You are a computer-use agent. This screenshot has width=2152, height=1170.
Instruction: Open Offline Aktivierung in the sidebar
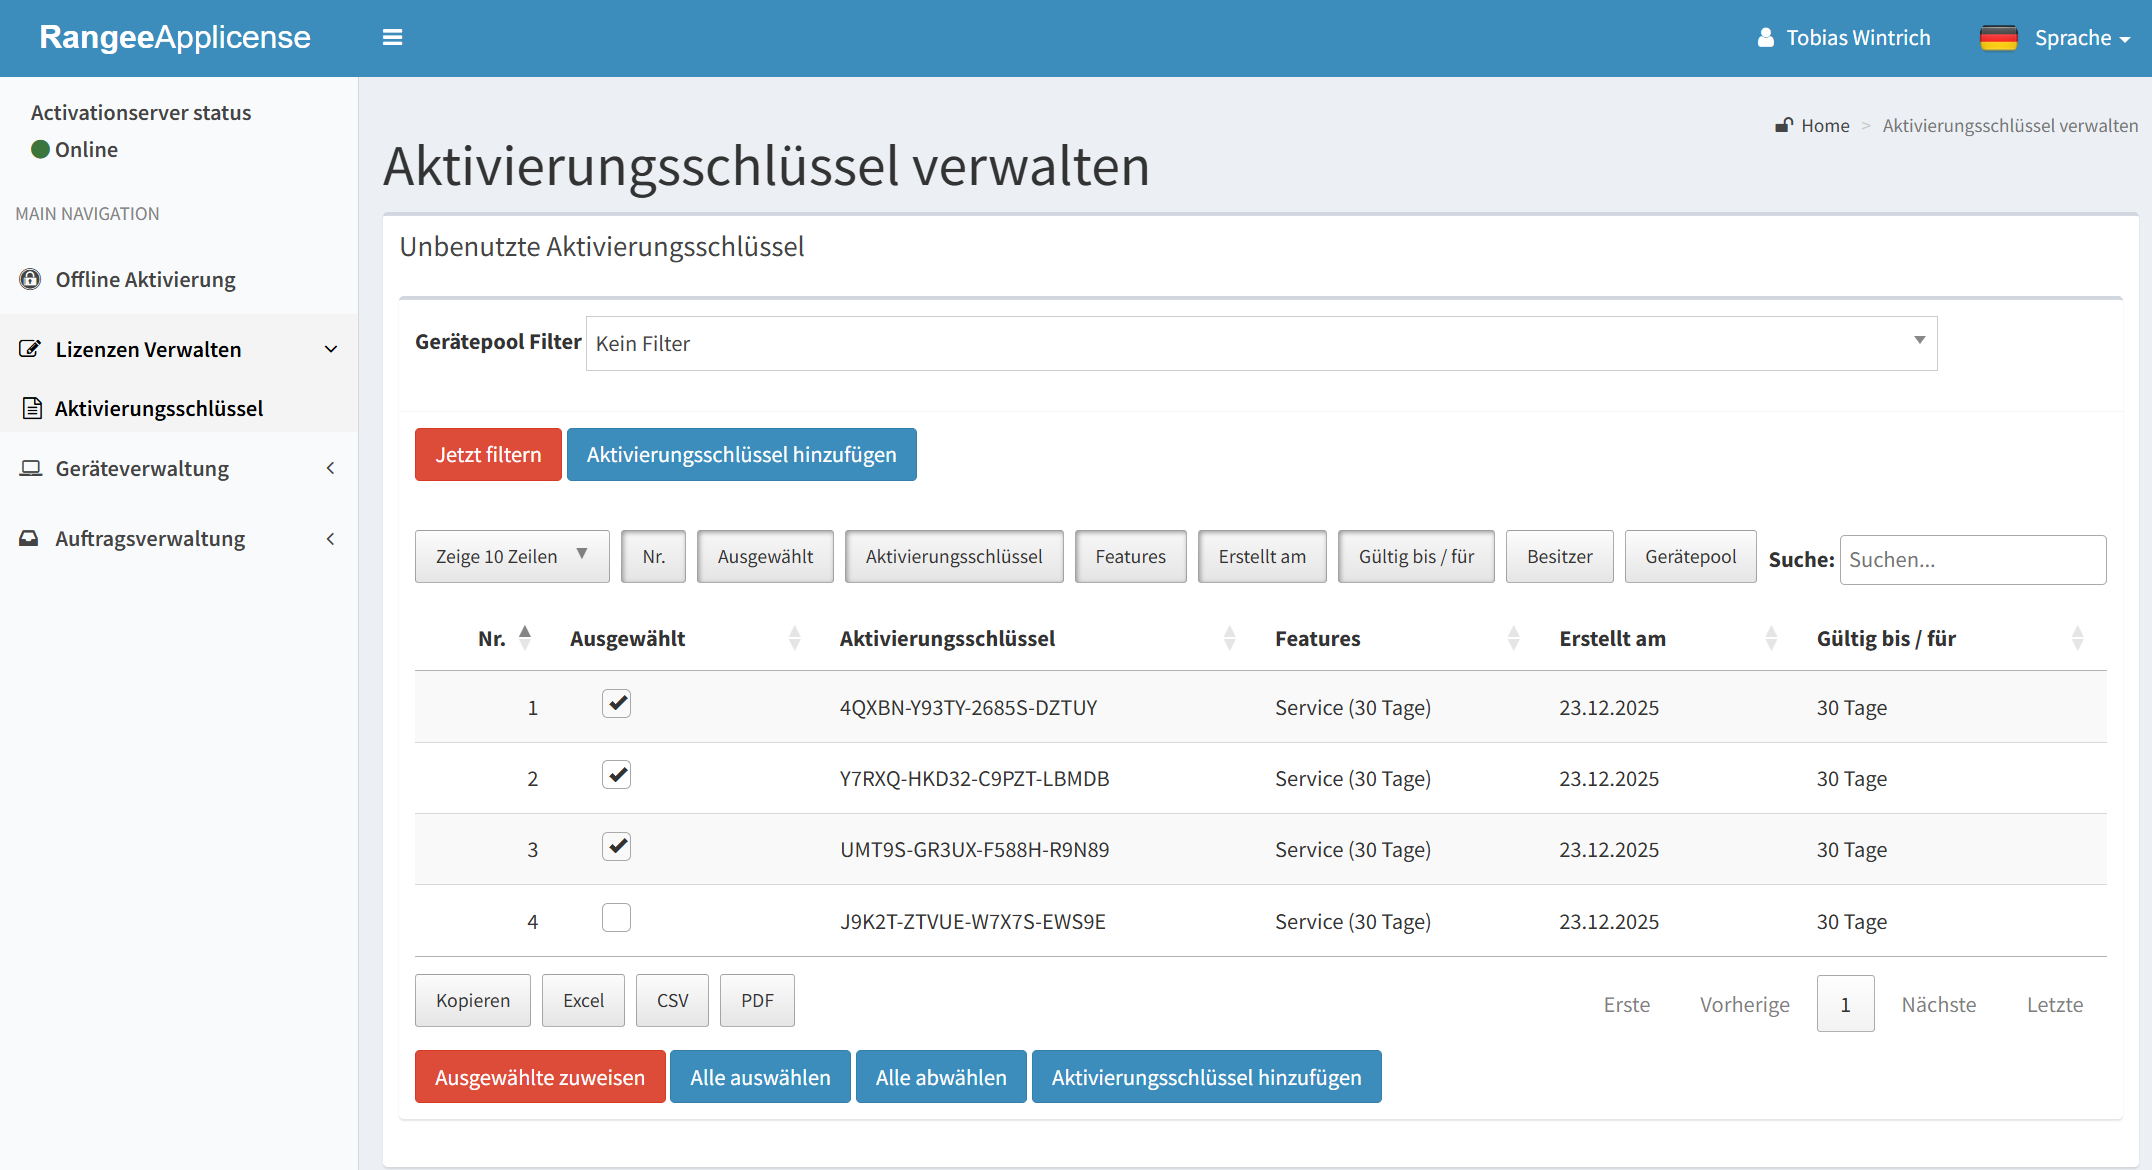[x=145, y=279]
